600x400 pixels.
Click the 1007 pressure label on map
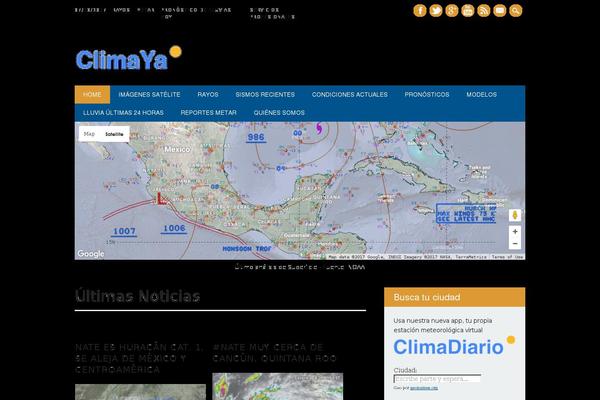pos(124,231)
